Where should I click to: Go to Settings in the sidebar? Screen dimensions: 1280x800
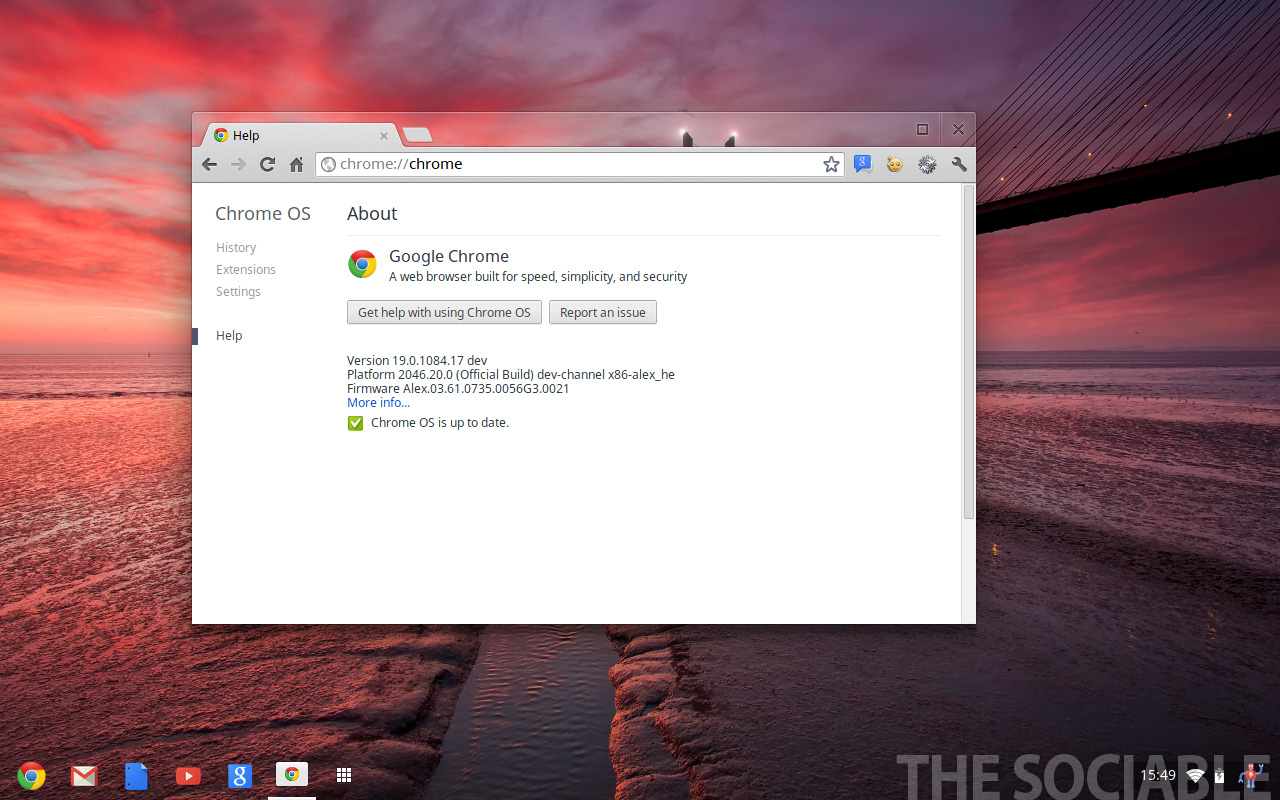[x=238, y=292]
